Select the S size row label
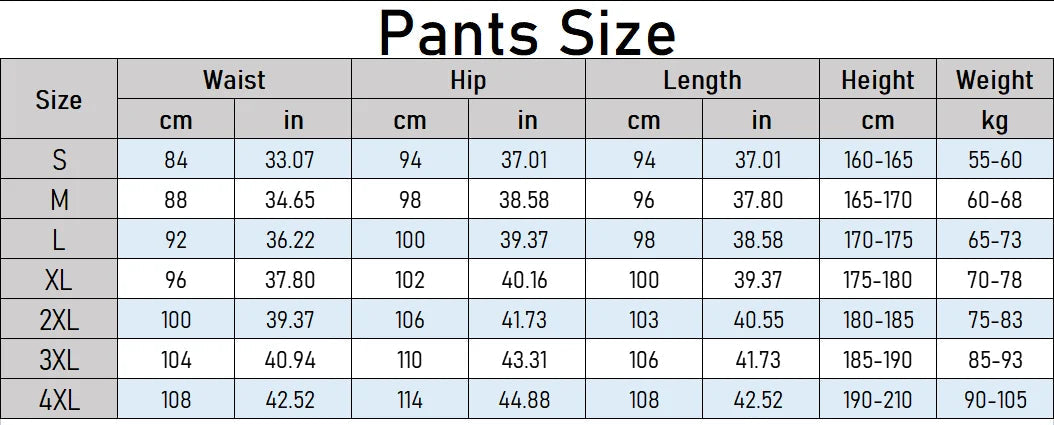Image resolution: width=1054 pixels, height=425 pixels. coord(59,160)
